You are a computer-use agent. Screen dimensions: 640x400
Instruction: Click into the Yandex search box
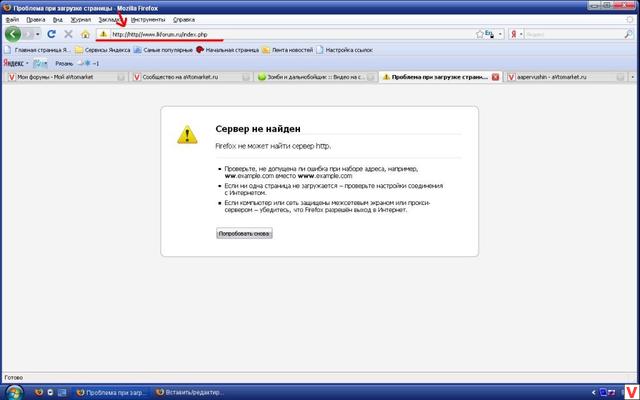(x=574, y=34)
